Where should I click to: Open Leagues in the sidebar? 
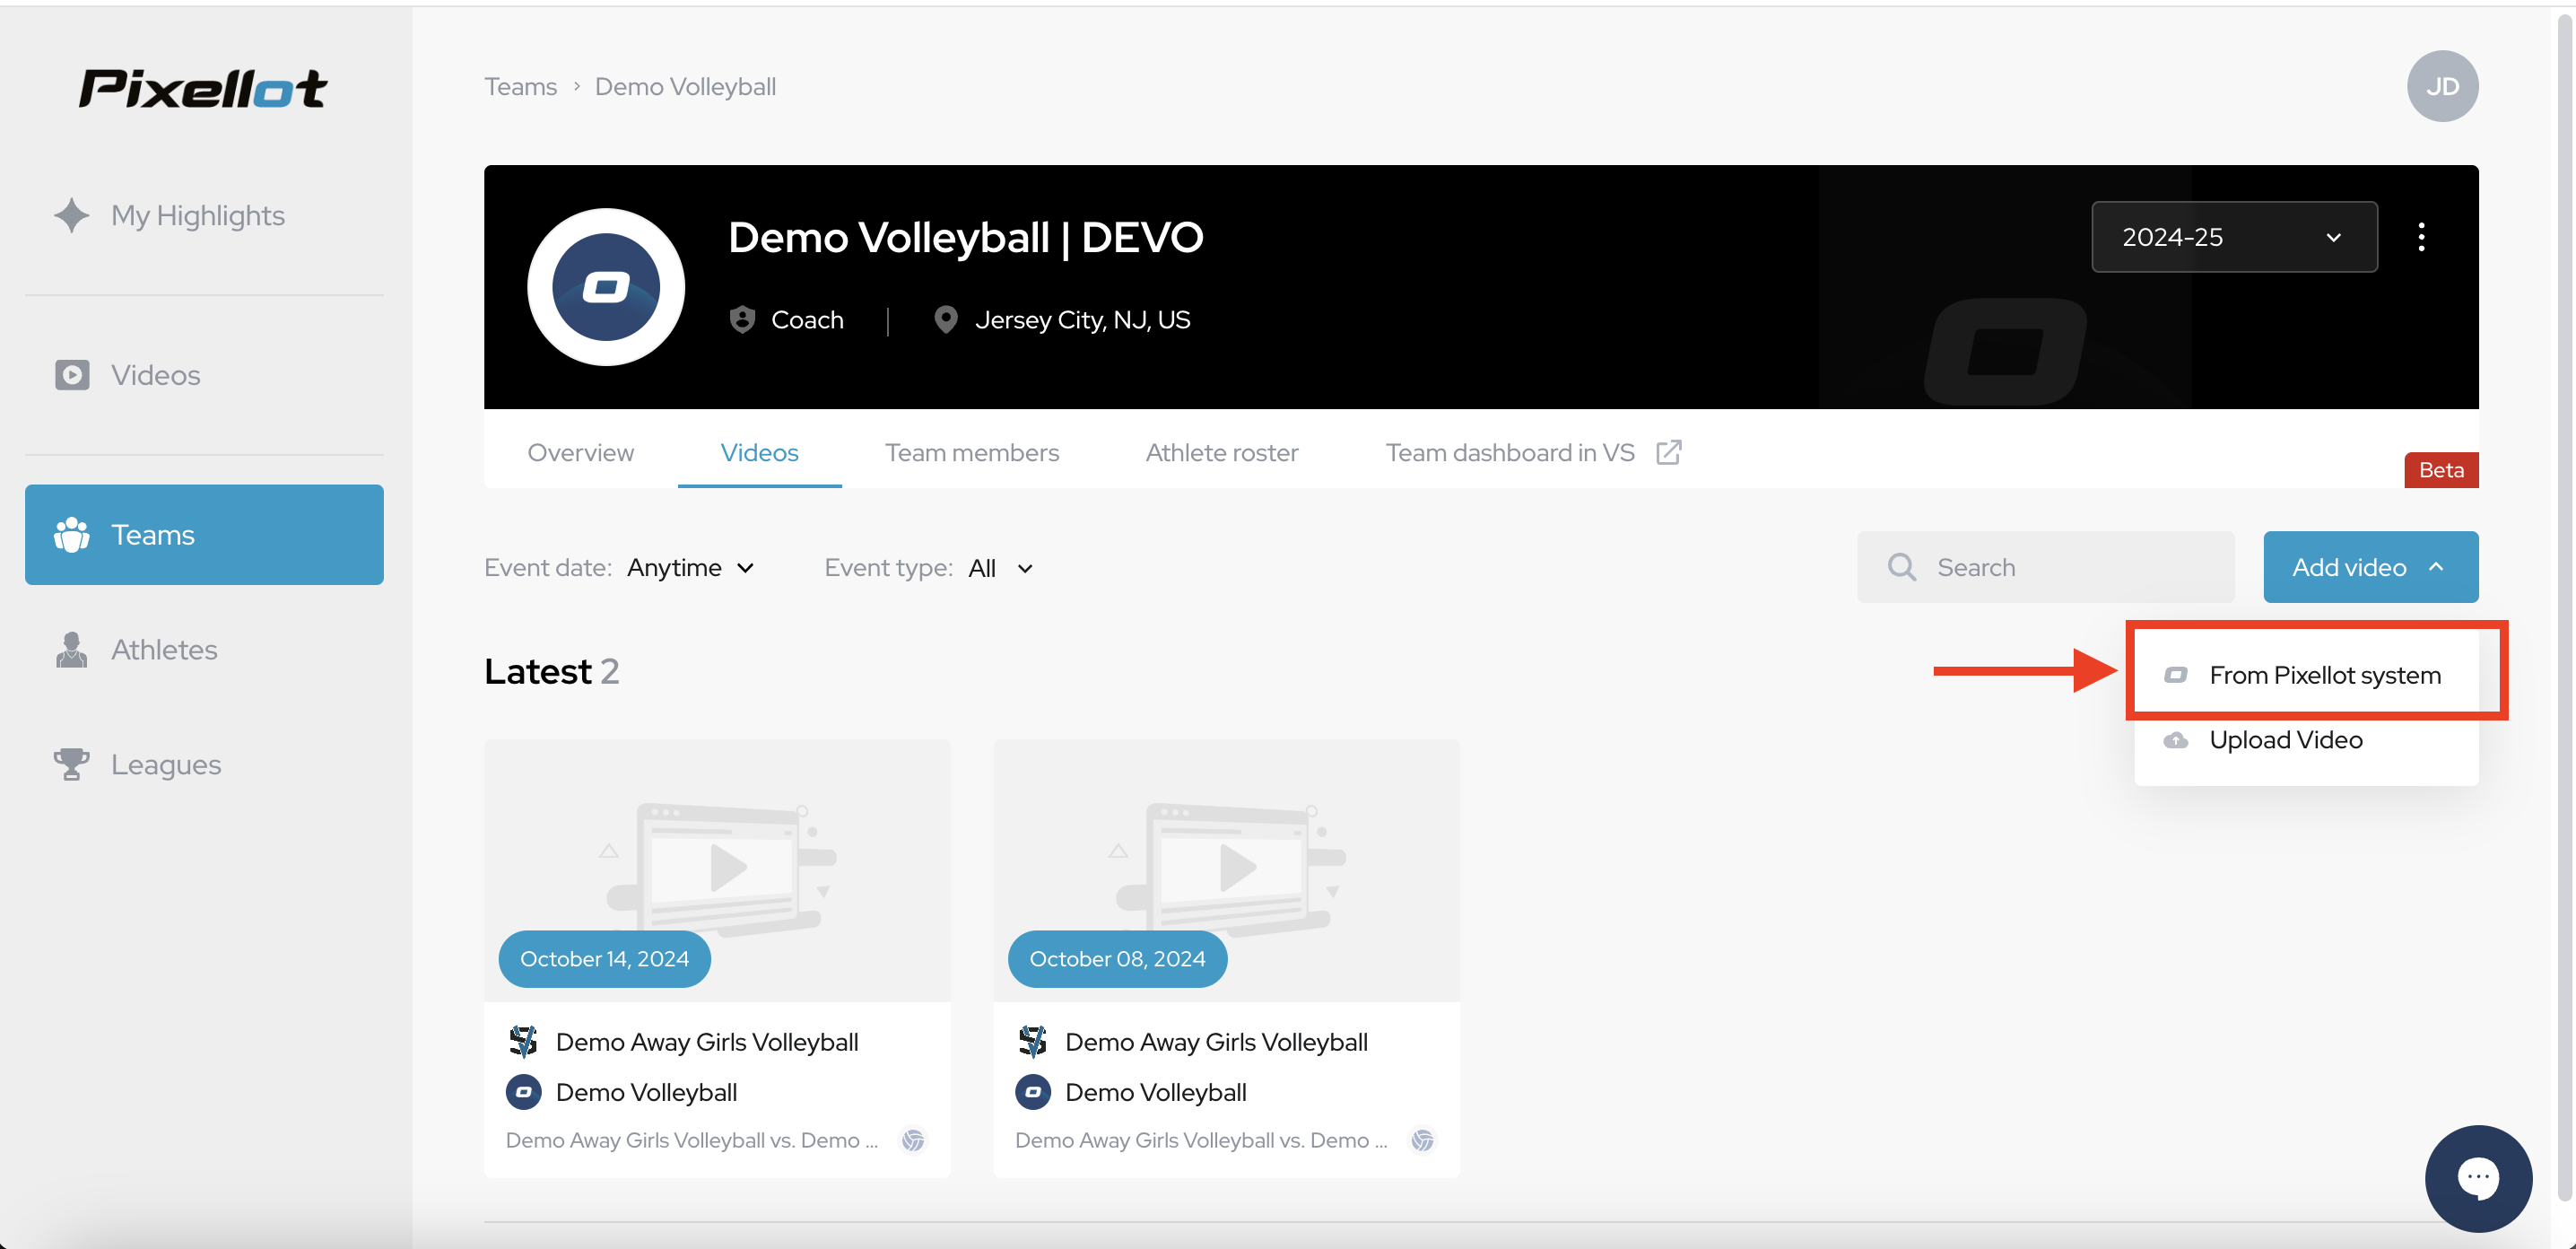204,764
